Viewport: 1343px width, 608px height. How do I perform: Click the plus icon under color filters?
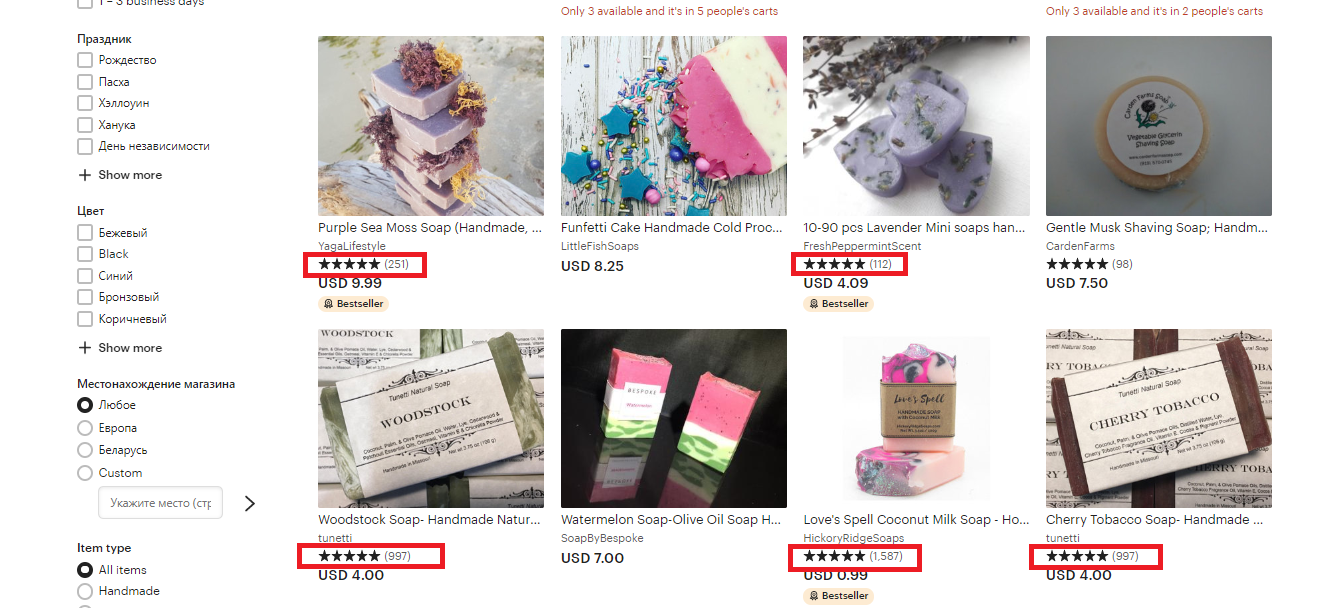[84, 348]
